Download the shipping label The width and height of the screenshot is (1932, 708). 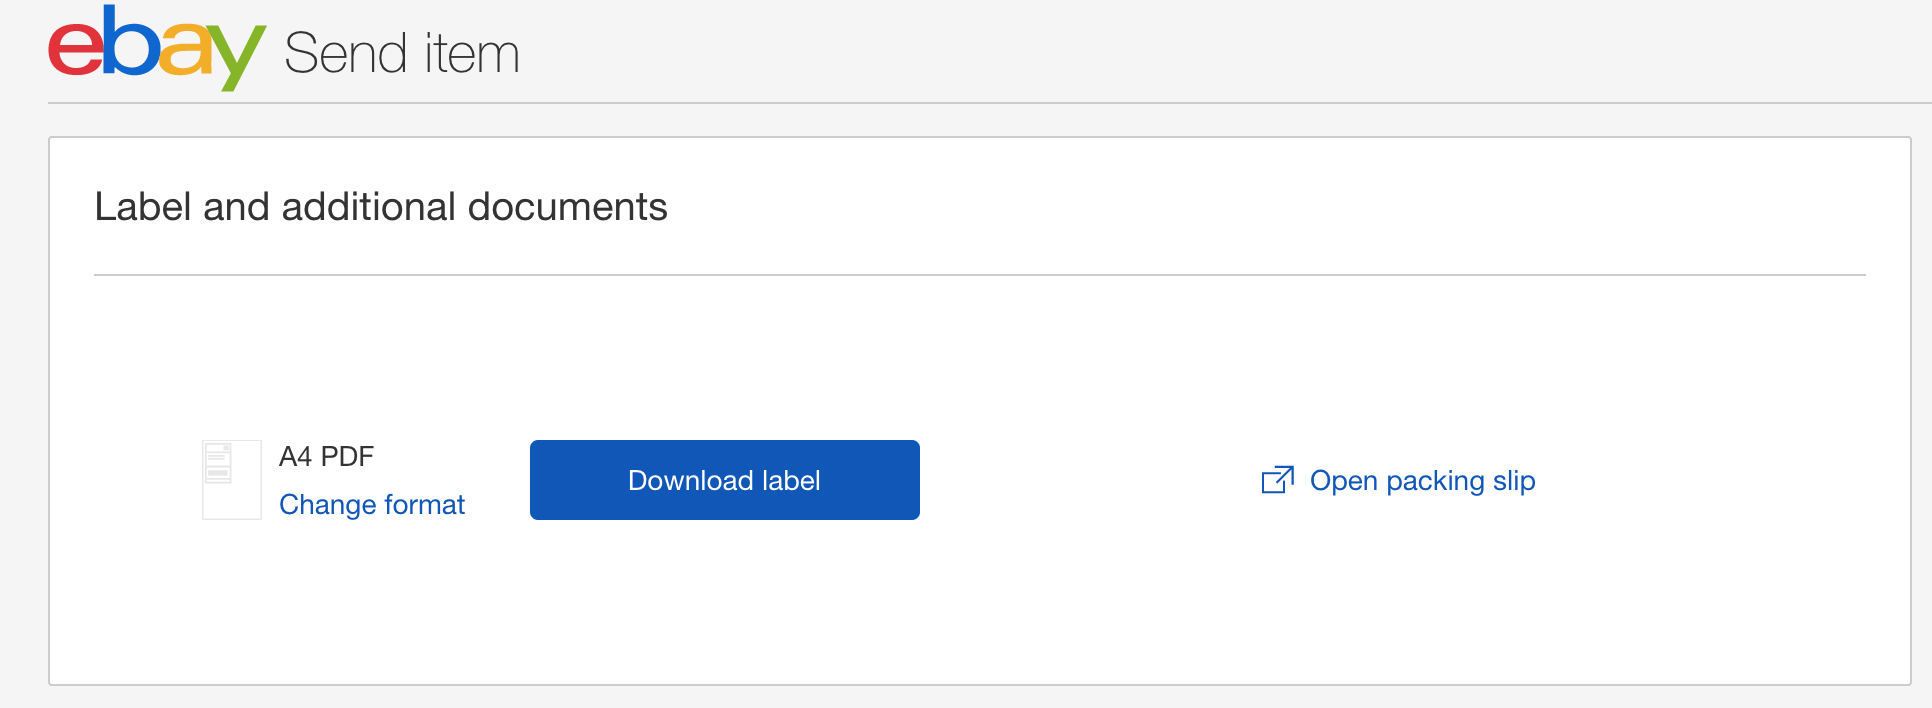725,480
